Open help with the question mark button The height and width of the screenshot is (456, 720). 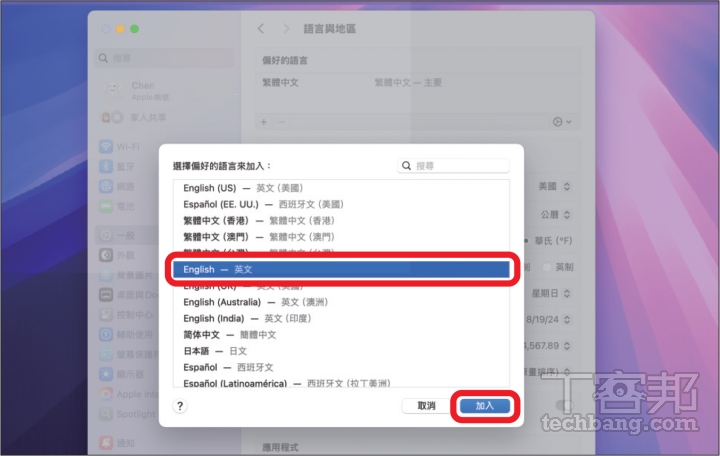[x=180, y=406]
